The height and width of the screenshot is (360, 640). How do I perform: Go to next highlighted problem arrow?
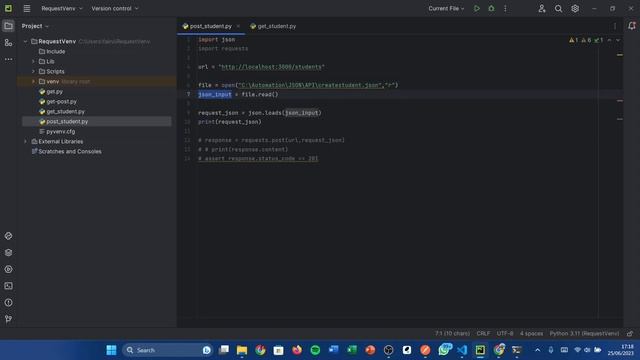pos(618,40)
